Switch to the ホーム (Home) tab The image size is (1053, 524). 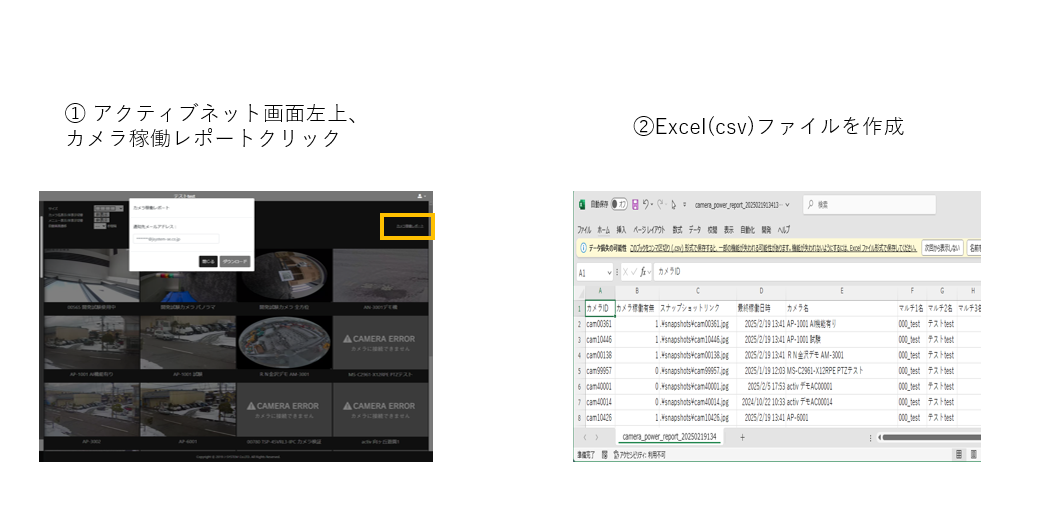pos(604,230)
